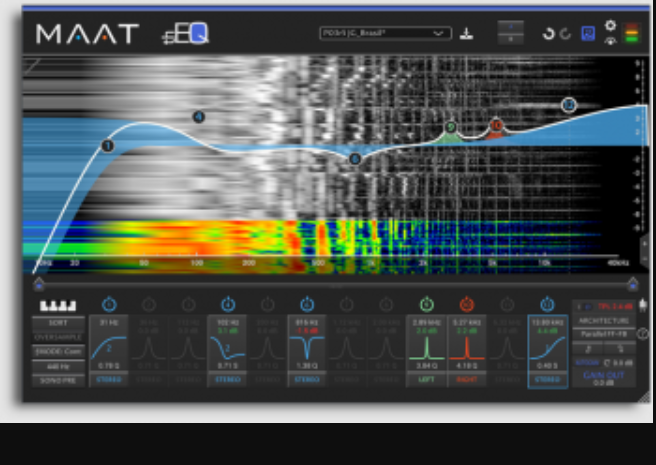Screen dimensions: 656x465
Task: Click the 31 Hz band high-pass curve icon
Action: tap(109, 347)
